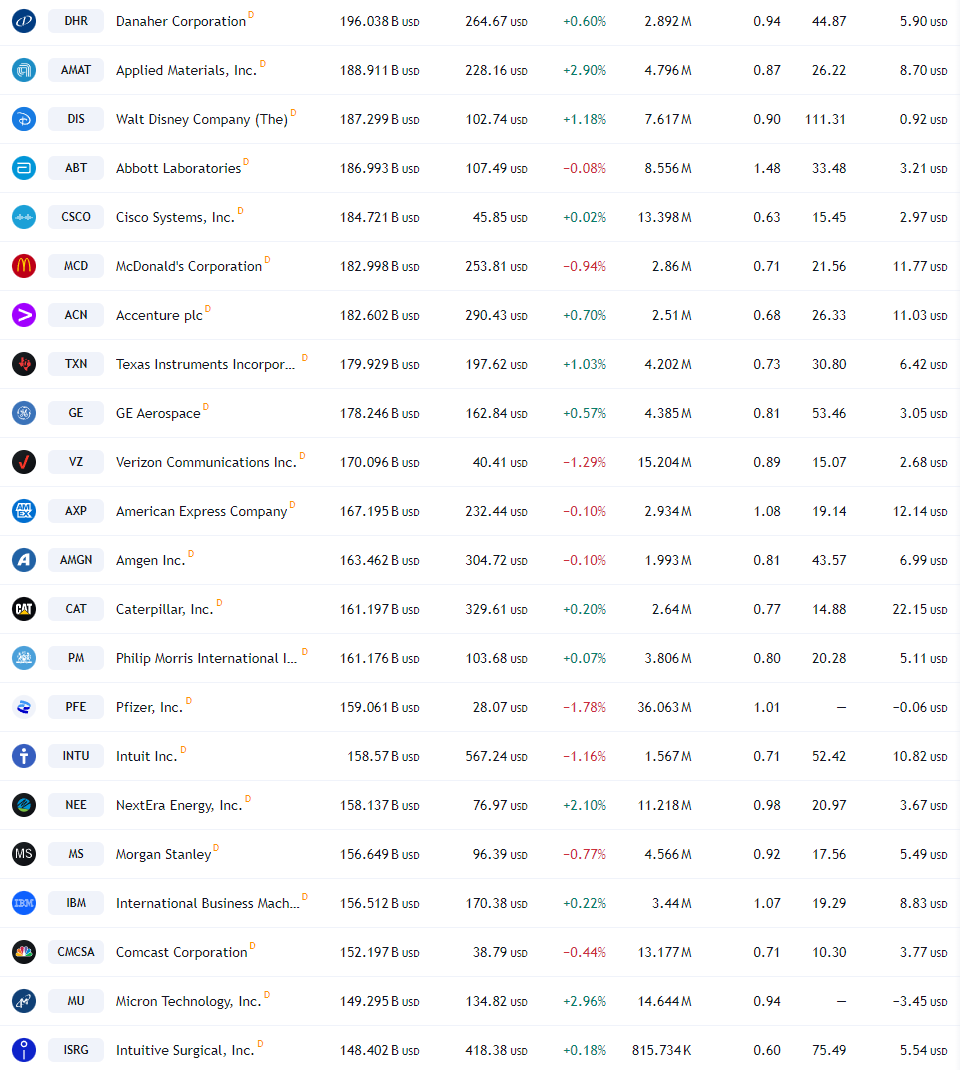Screen dimensions: 960x1070
Task: Select the ISRG ticker badge
Action: [x=76, y=1050]
